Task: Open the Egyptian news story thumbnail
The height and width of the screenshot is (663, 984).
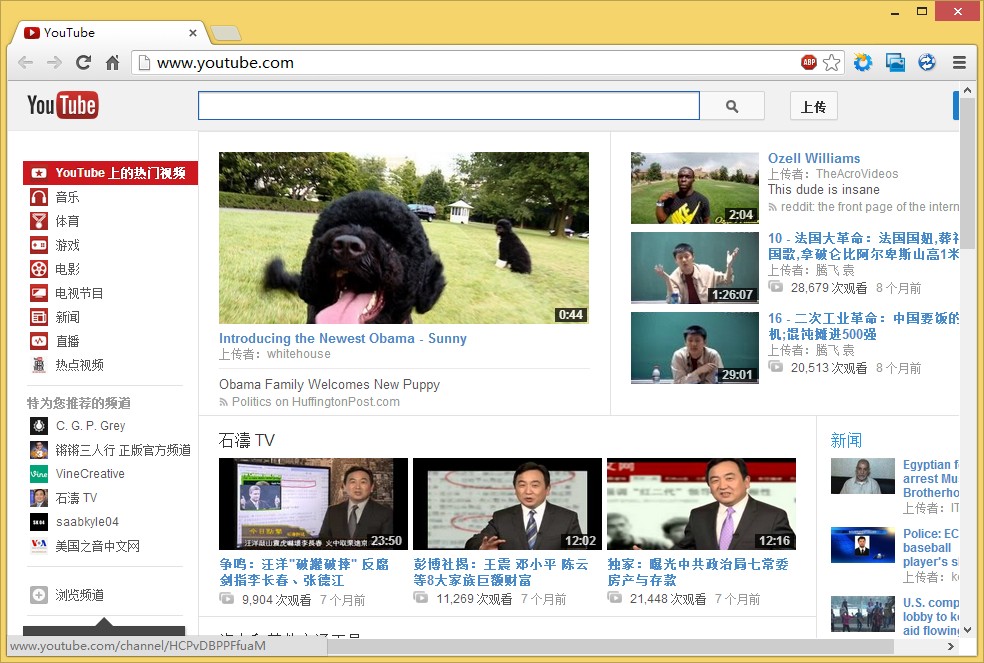Action: pos(863,476)
